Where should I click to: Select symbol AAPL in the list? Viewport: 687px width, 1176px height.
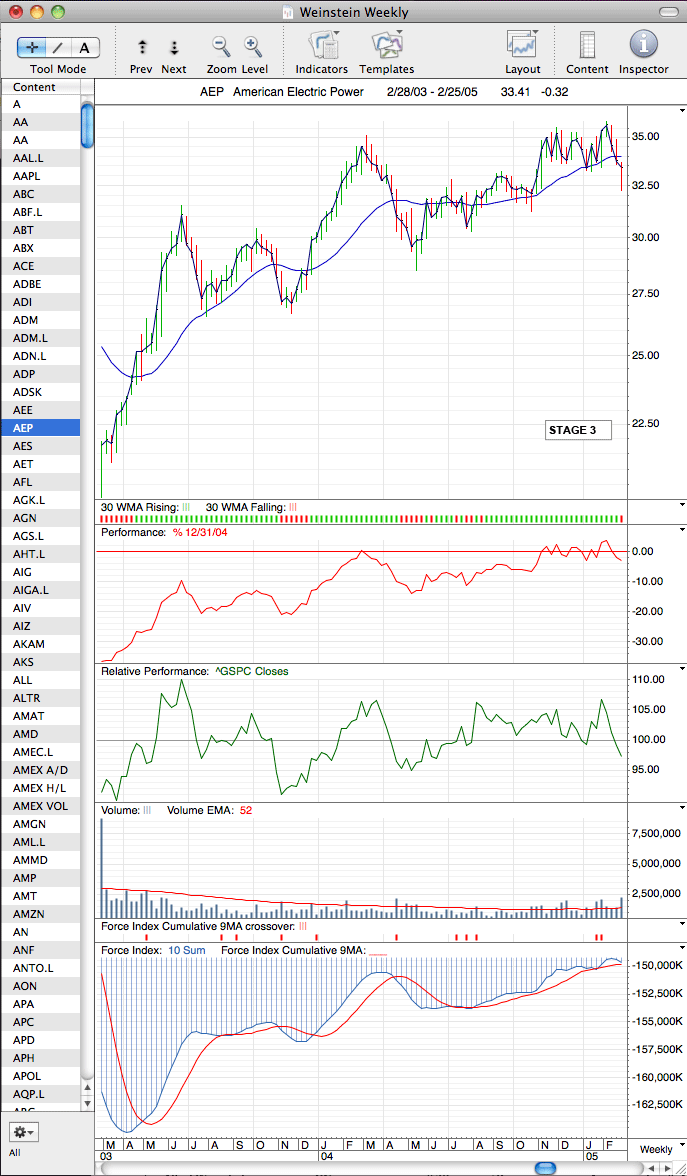[x=40, y=176]
